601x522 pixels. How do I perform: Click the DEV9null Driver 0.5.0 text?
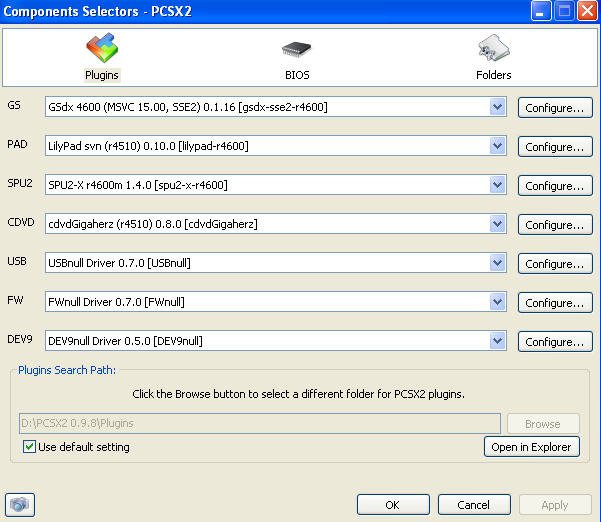point(125,341)
